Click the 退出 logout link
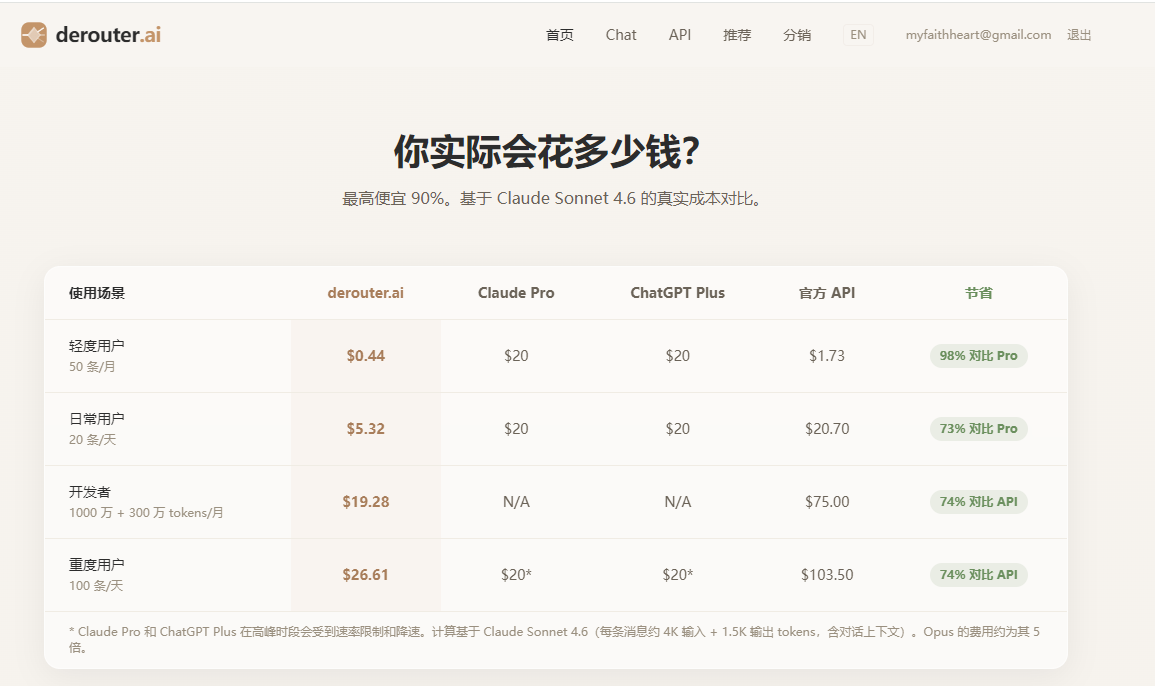This screenshot has width=1155, height=686. point(1080,34)
